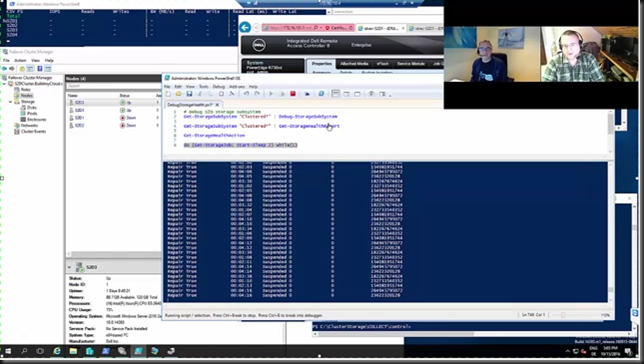
Task: Open the Debug menu in PowerShell ISE
Action: point(218,87)
